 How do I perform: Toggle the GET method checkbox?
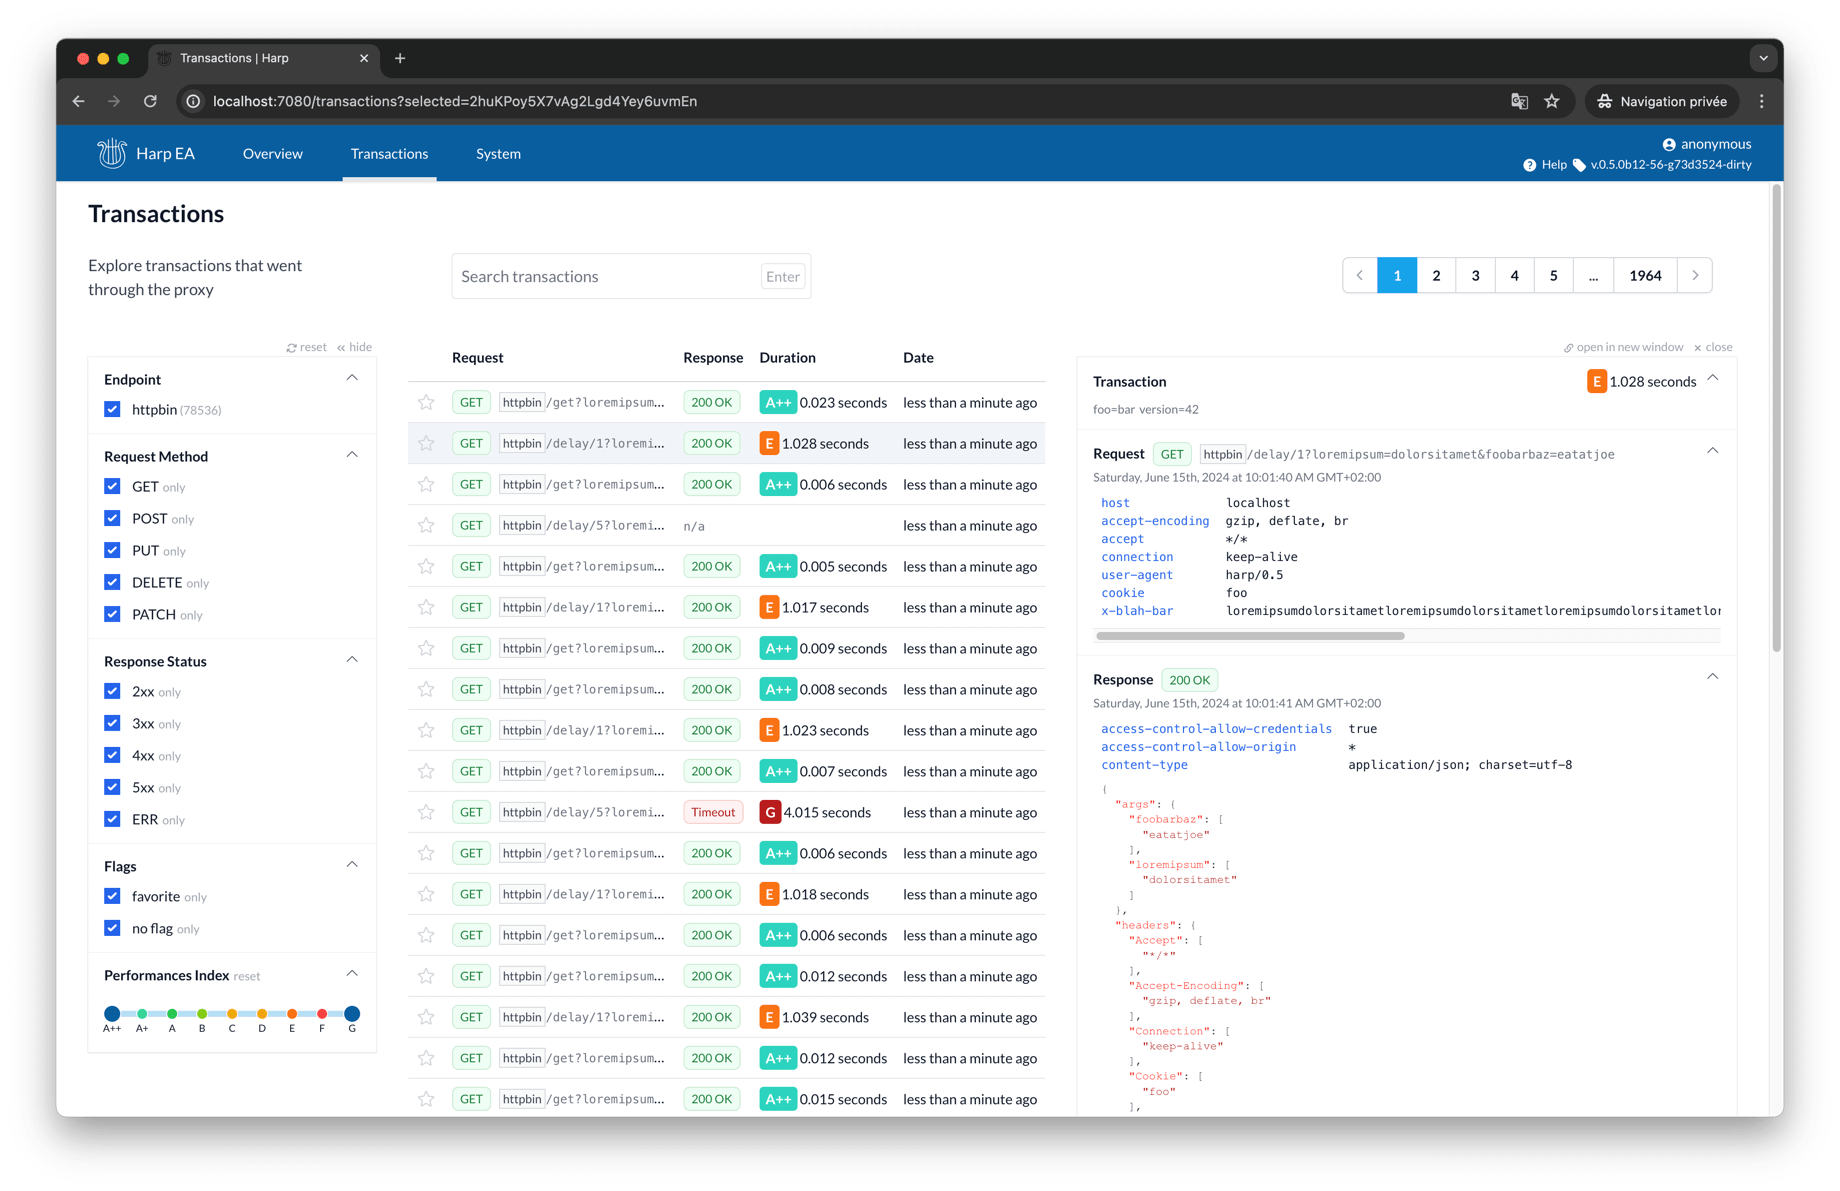coord(112,486)
